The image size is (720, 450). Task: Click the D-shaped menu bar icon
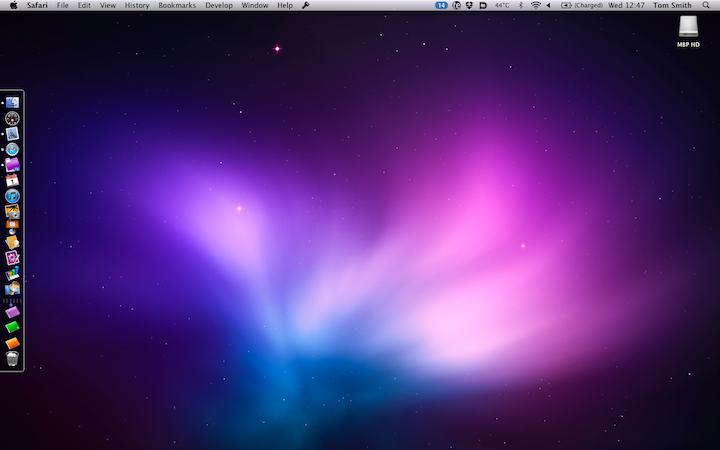(483, 6)
